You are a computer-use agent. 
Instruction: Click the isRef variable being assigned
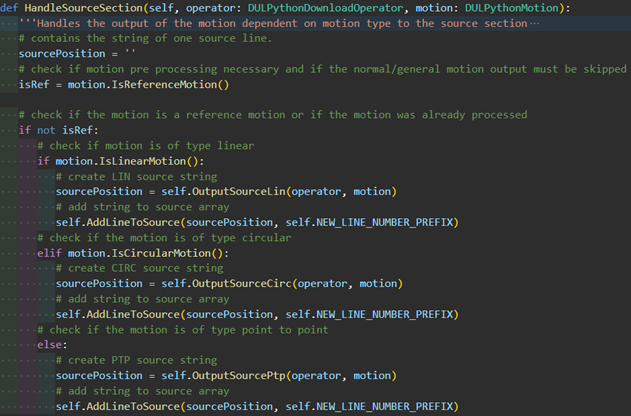[x=35, y=84]
